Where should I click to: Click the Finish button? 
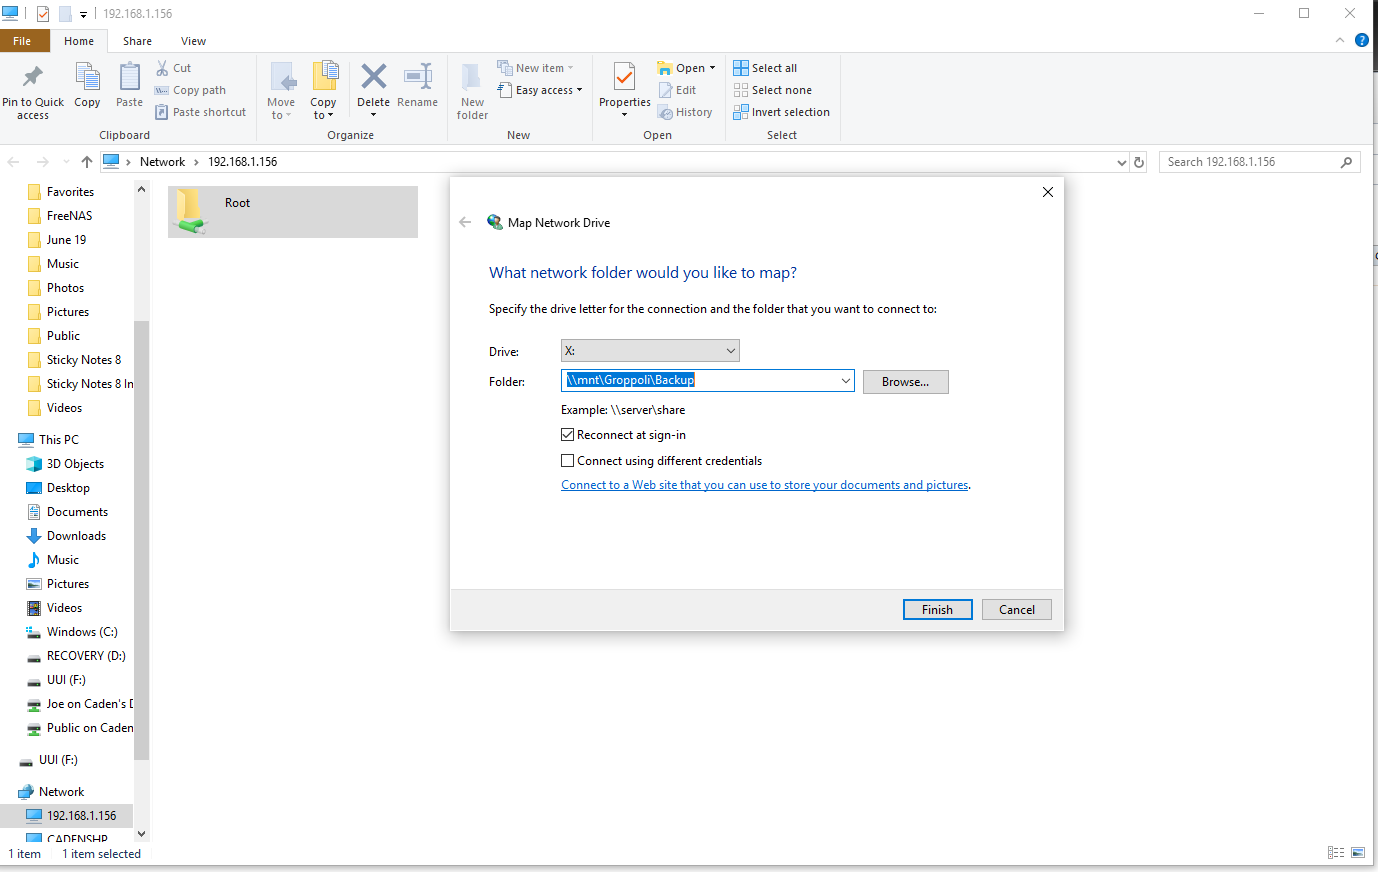pos(937,610)
